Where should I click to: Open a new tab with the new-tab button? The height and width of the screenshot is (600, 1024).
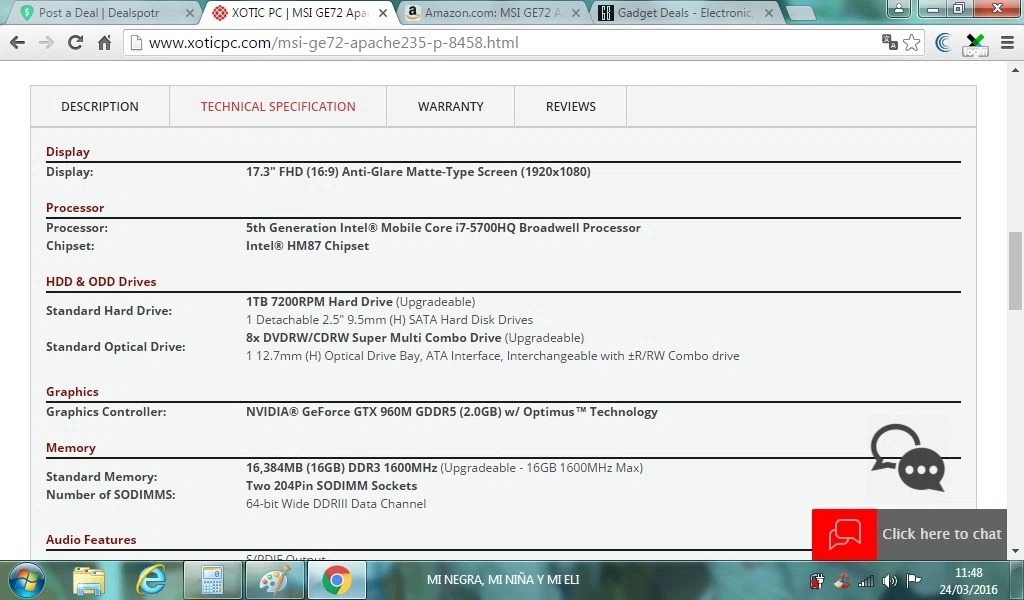click(801, 13)
